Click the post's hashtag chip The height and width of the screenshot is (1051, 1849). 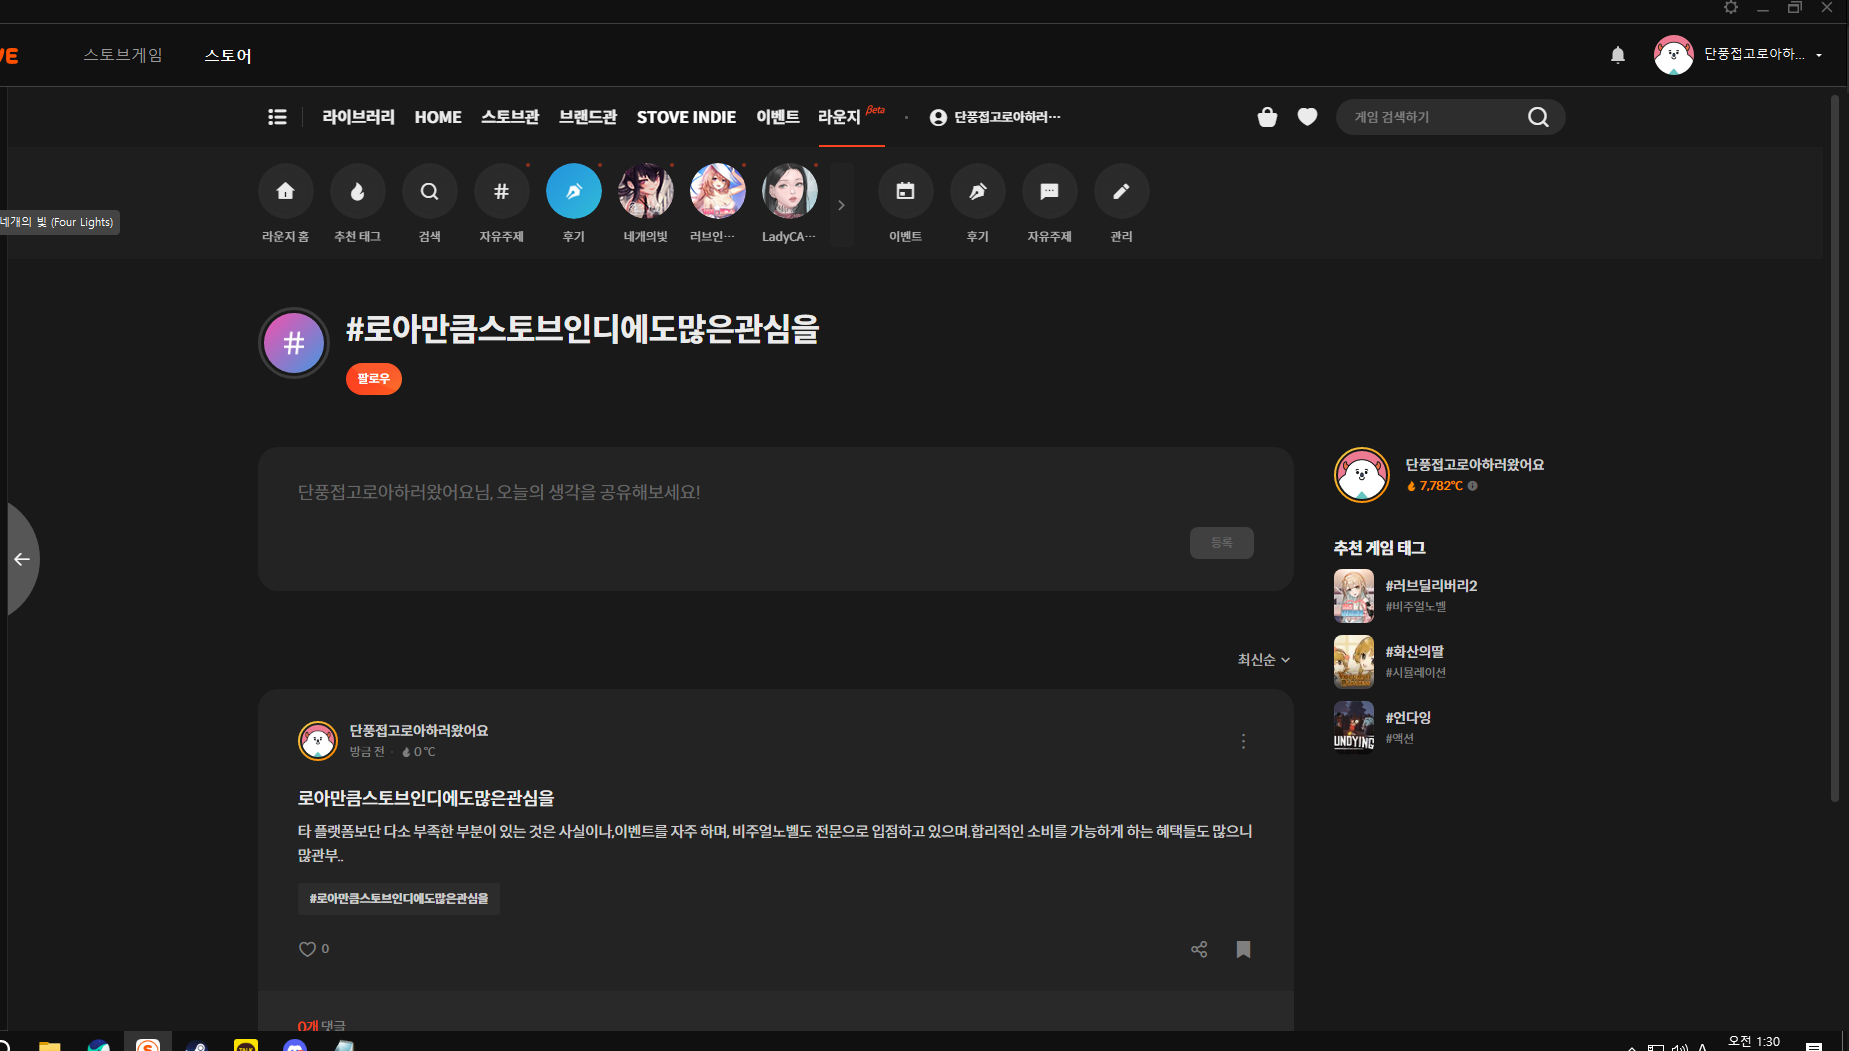[x=399, y=899]
